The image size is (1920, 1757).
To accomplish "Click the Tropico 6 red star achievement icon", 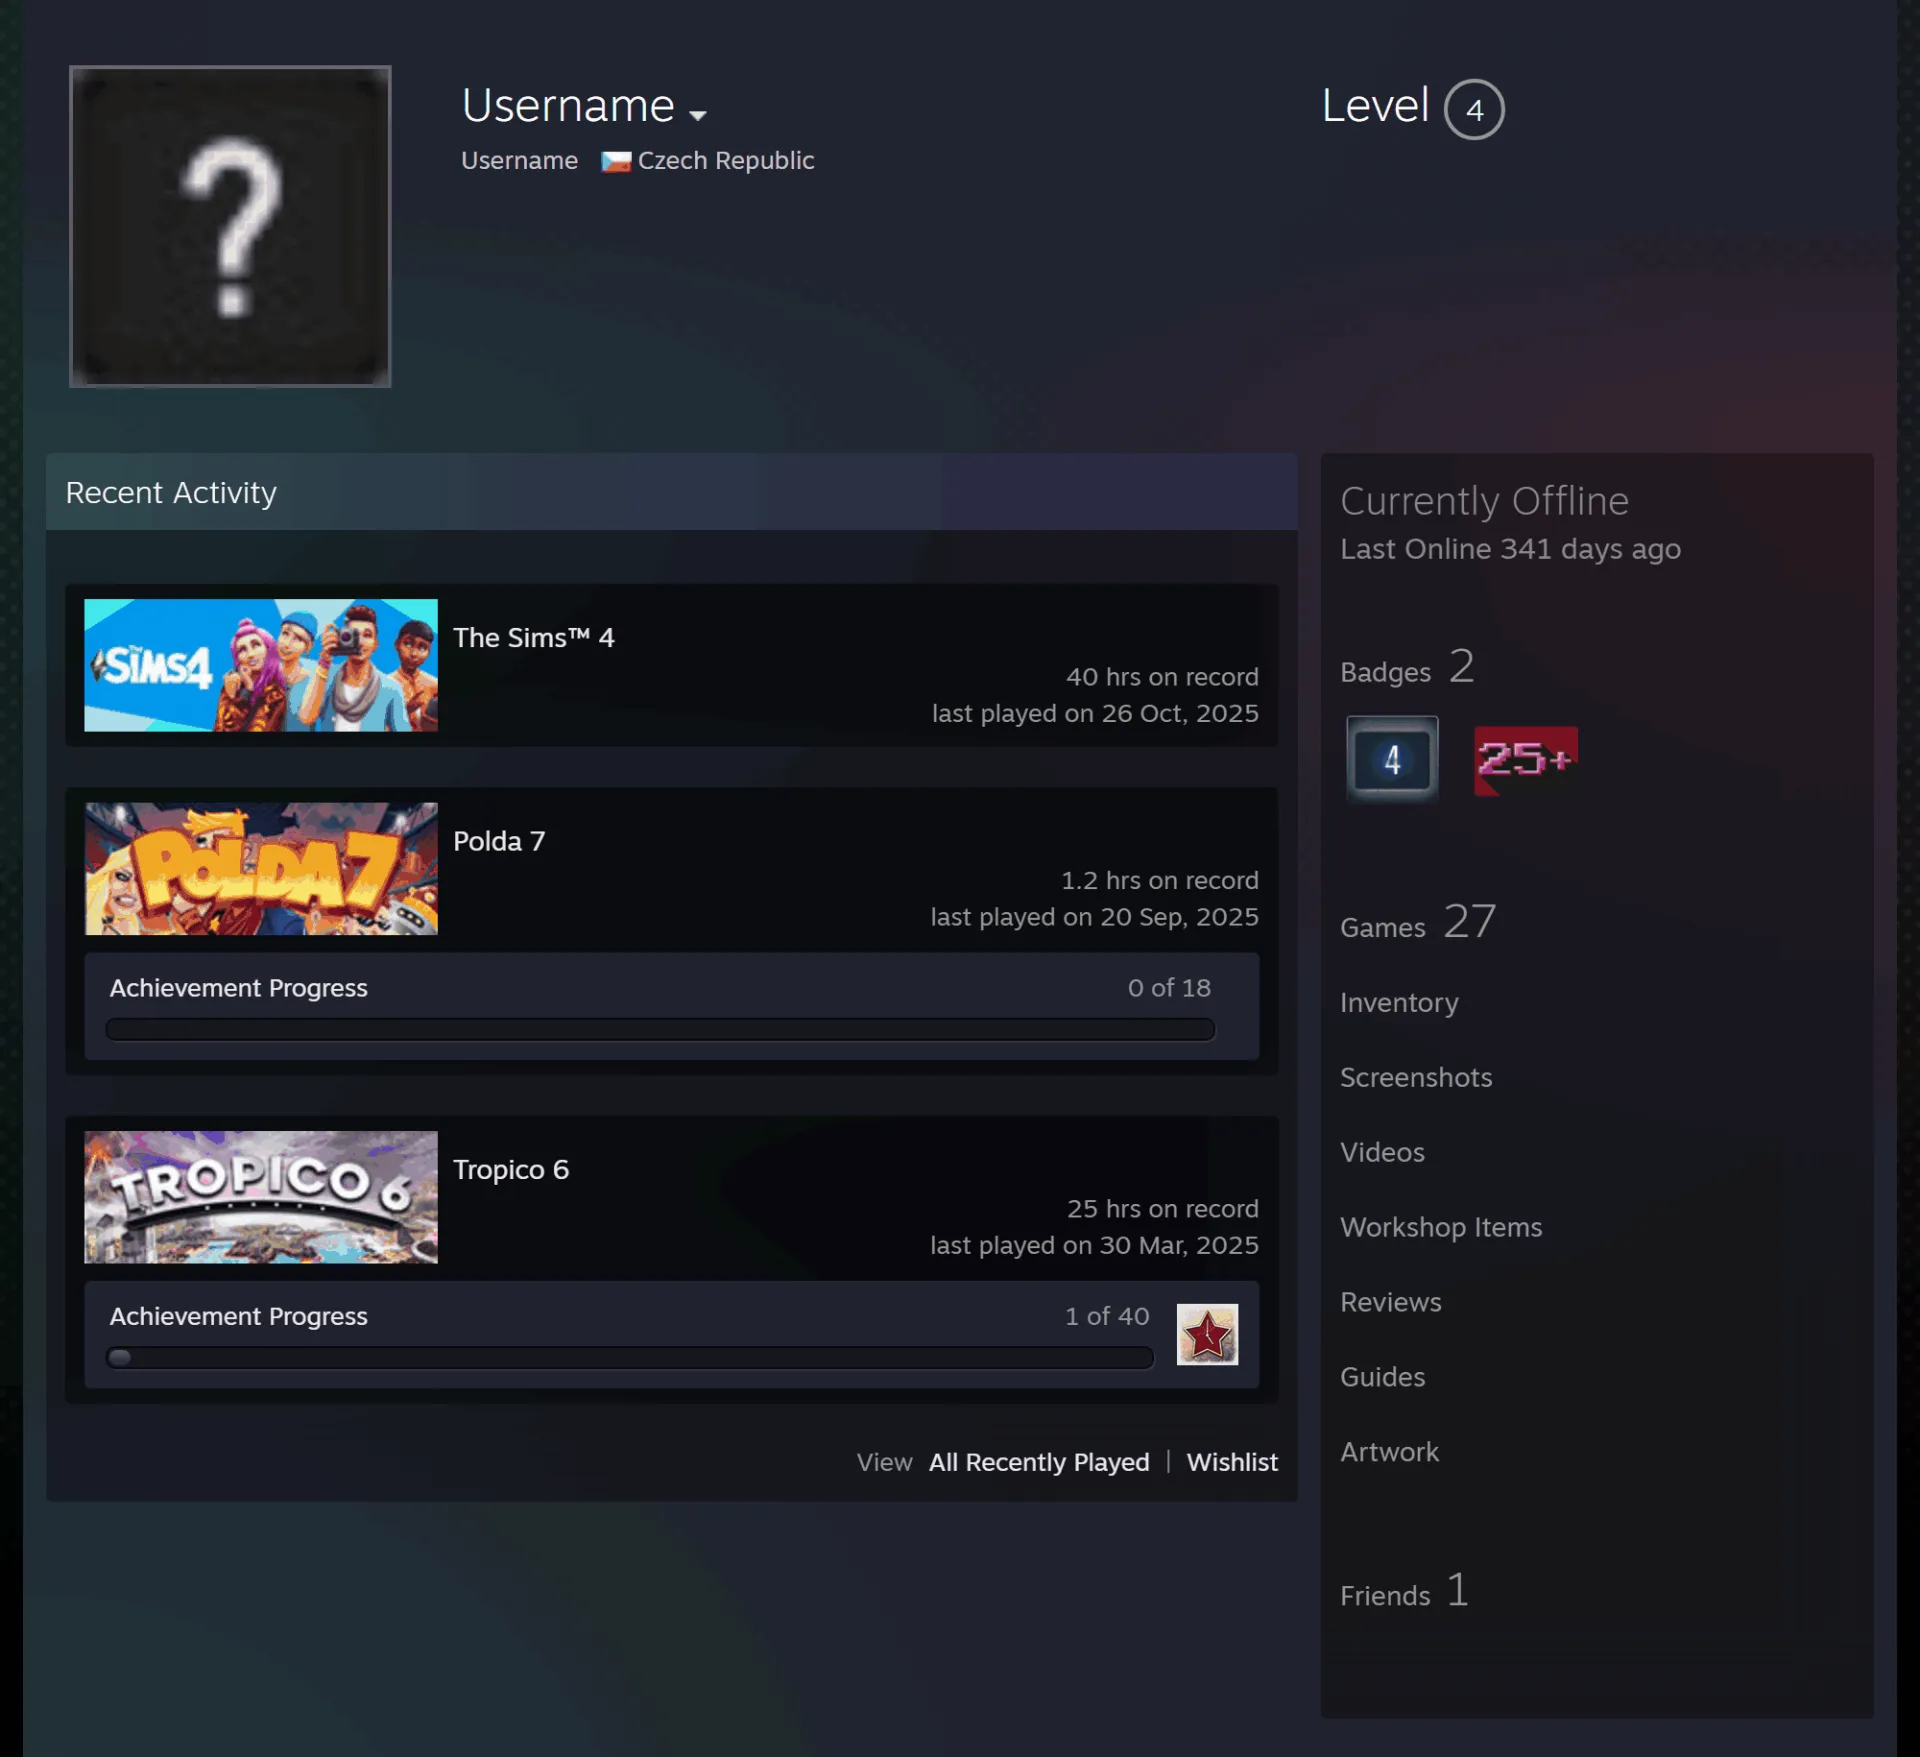I will [1207, 1334].
